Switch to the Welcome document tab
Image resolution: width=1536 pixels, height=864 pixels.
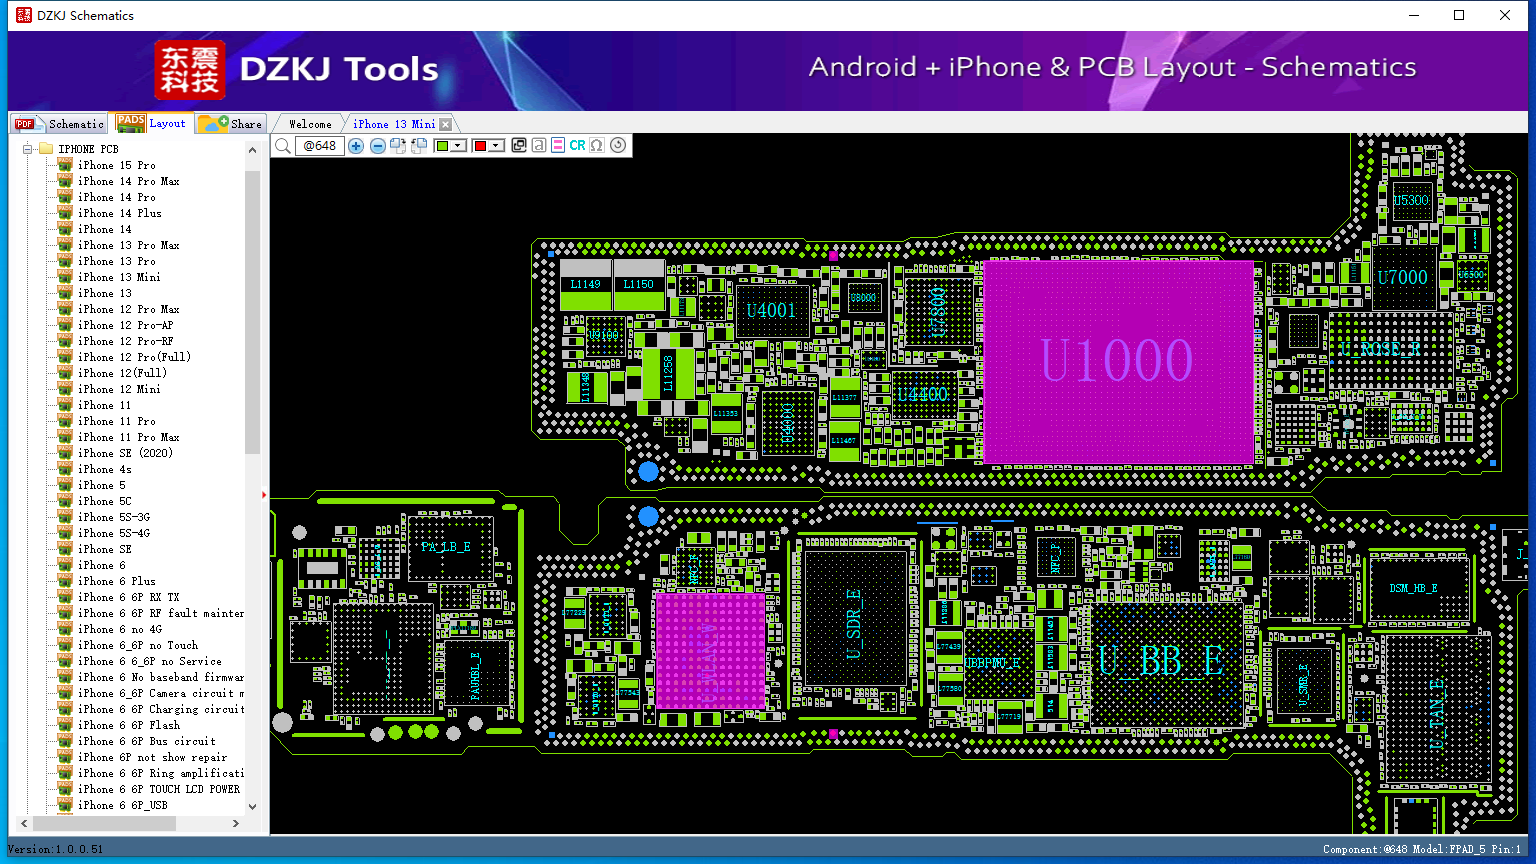(310, 124)
